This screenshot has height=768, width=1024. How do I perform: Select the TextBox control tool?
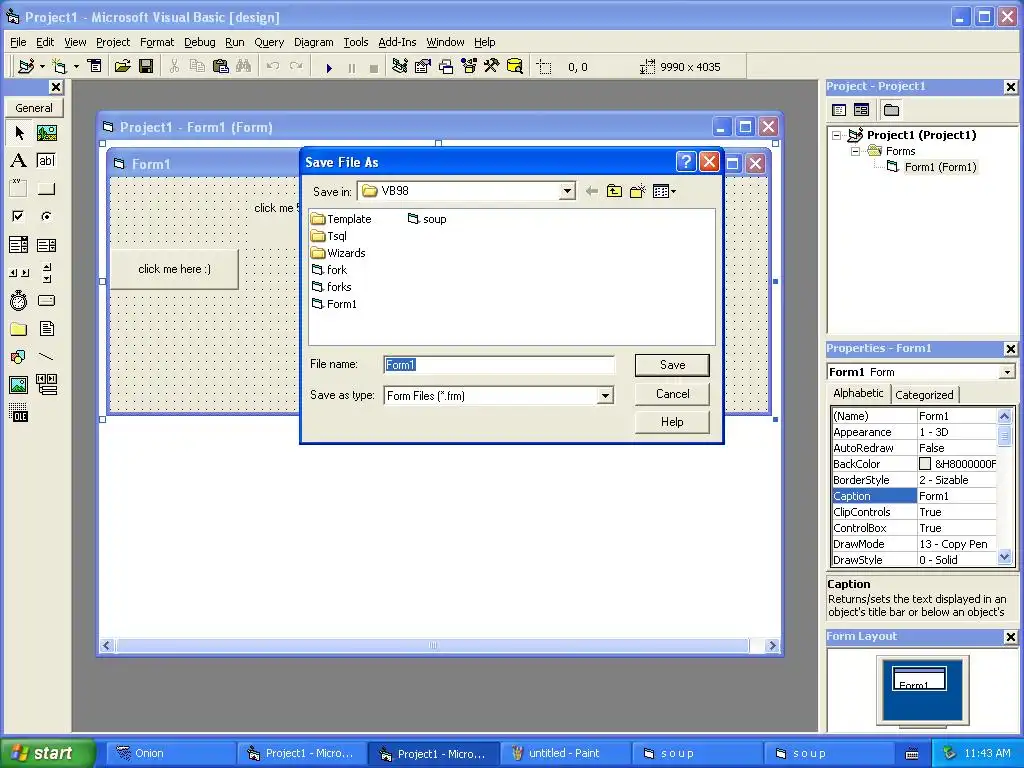[x=46, y=161]
